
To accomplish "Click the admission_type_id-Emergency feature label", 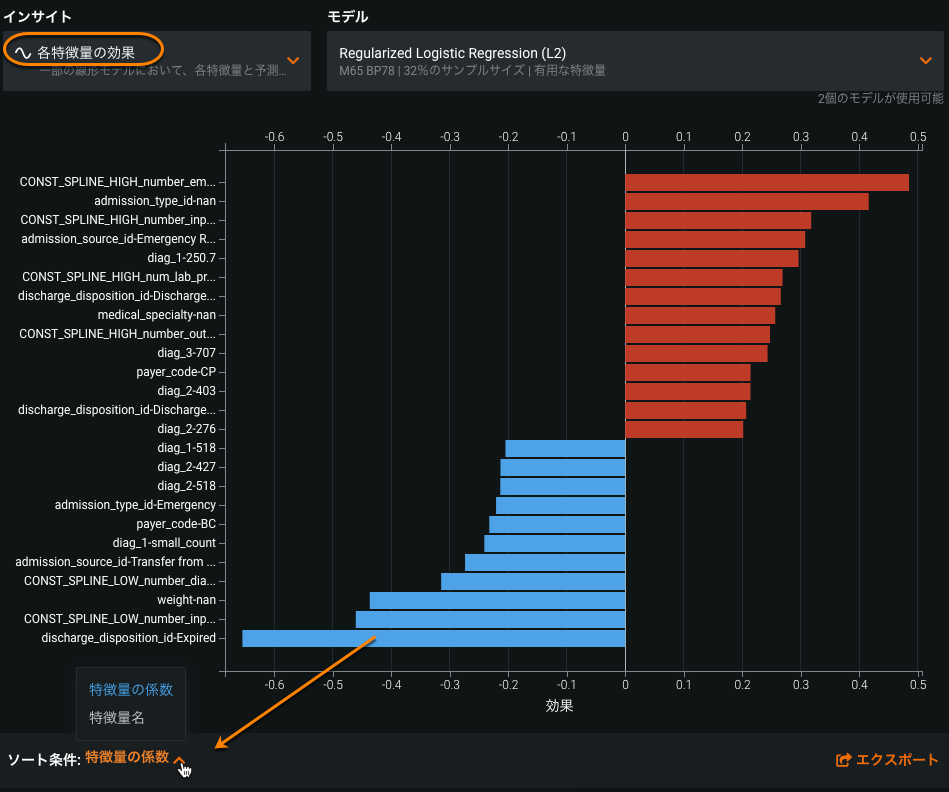I will click(x=135, y=505).
